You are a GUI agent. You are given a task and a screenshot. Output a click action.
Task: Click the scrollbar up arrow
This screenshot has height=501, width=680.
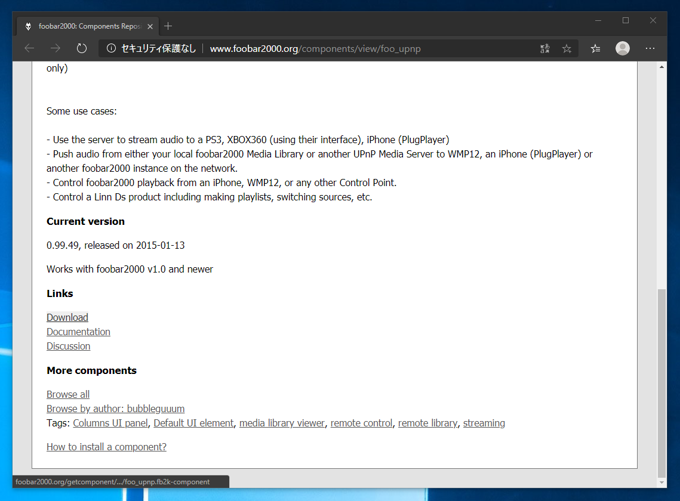pyautogui.click(x=661, y=67)
